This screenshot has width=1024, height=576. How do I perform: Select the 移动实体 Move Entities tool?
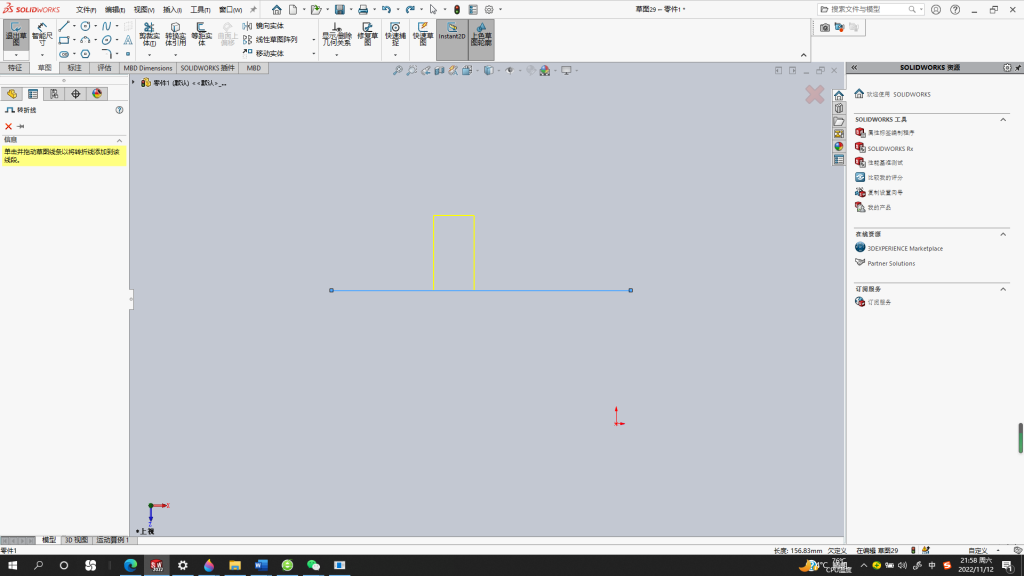263,54
